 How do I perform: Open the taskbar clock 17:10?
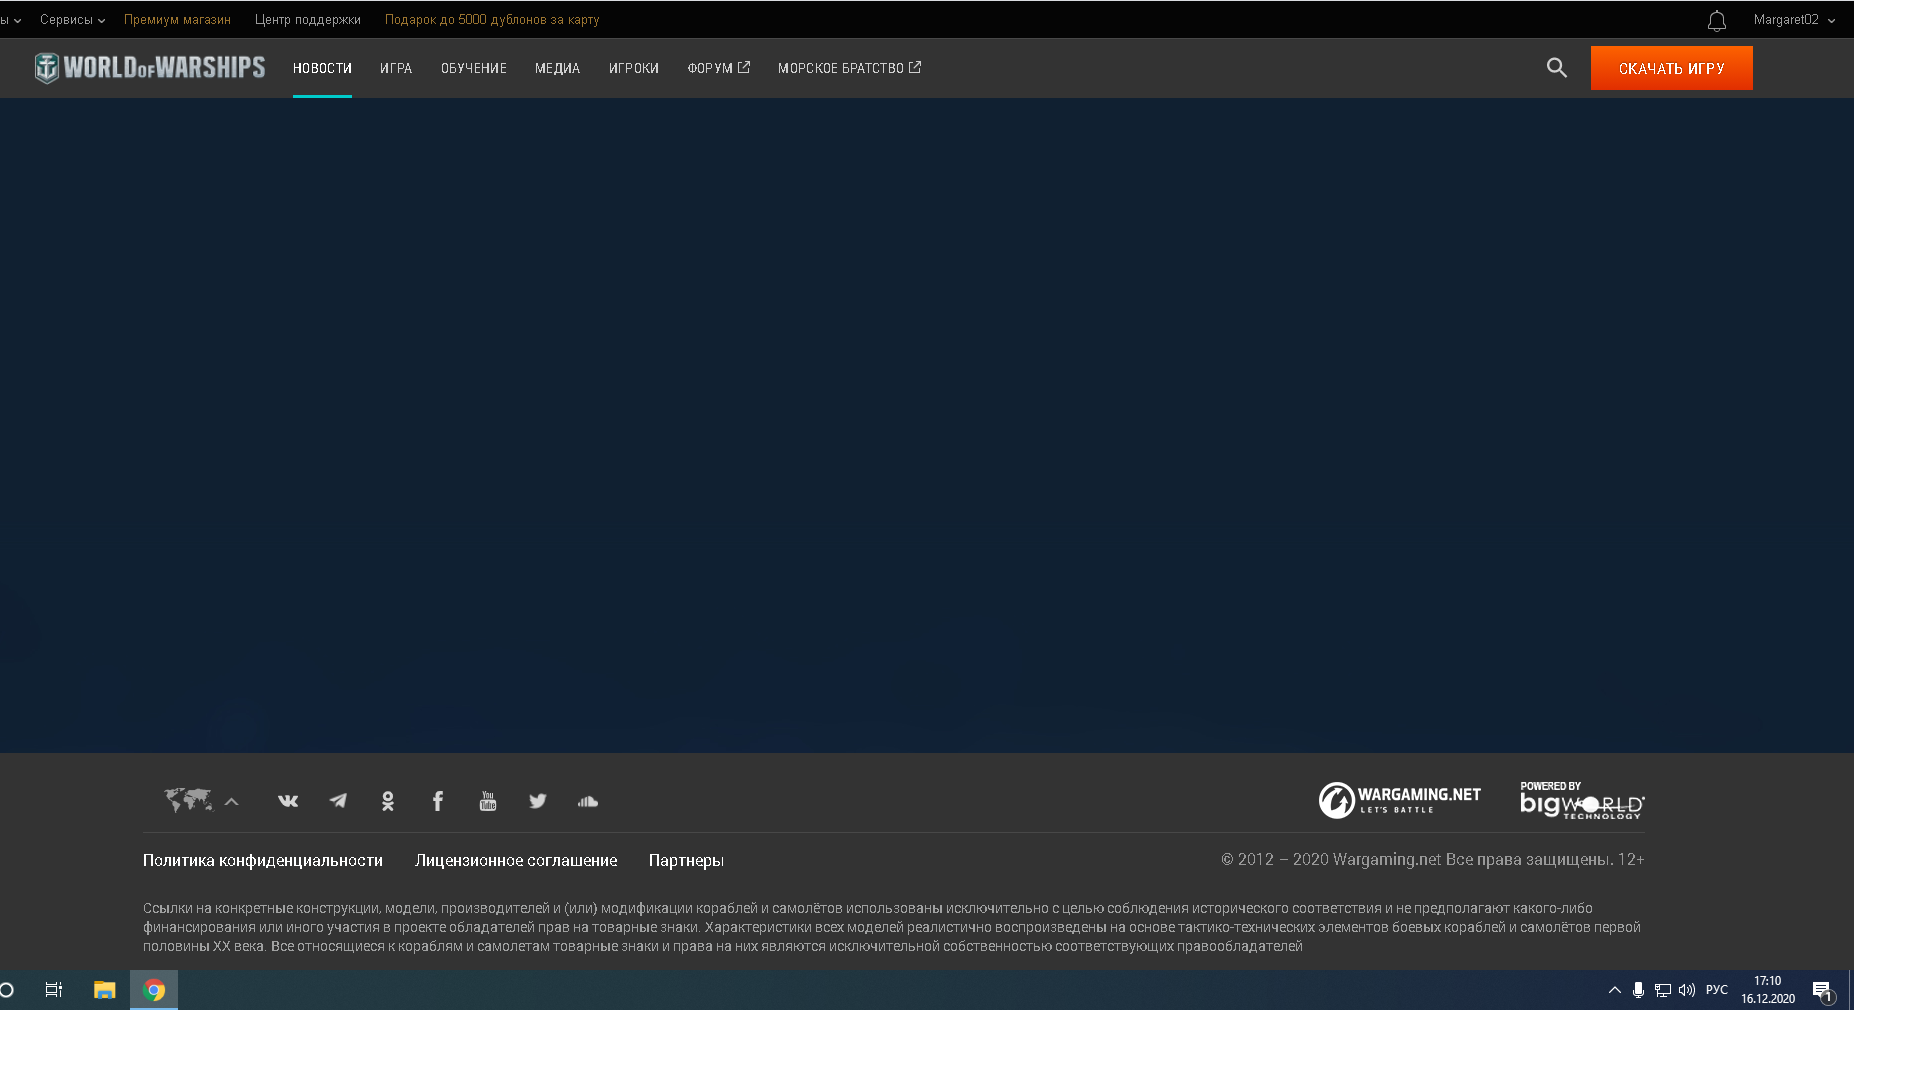[x=1768, y=990]
